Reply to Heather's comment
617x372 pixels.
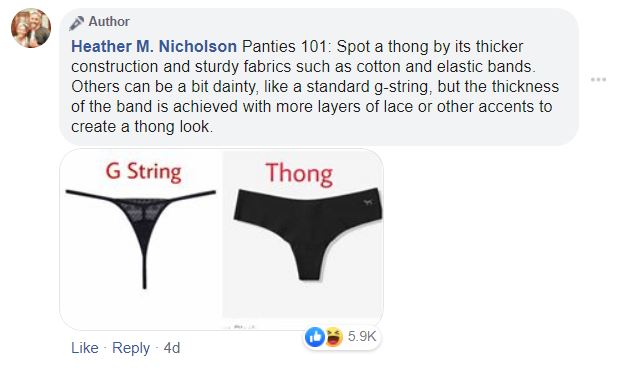click(x=131, y=348)
